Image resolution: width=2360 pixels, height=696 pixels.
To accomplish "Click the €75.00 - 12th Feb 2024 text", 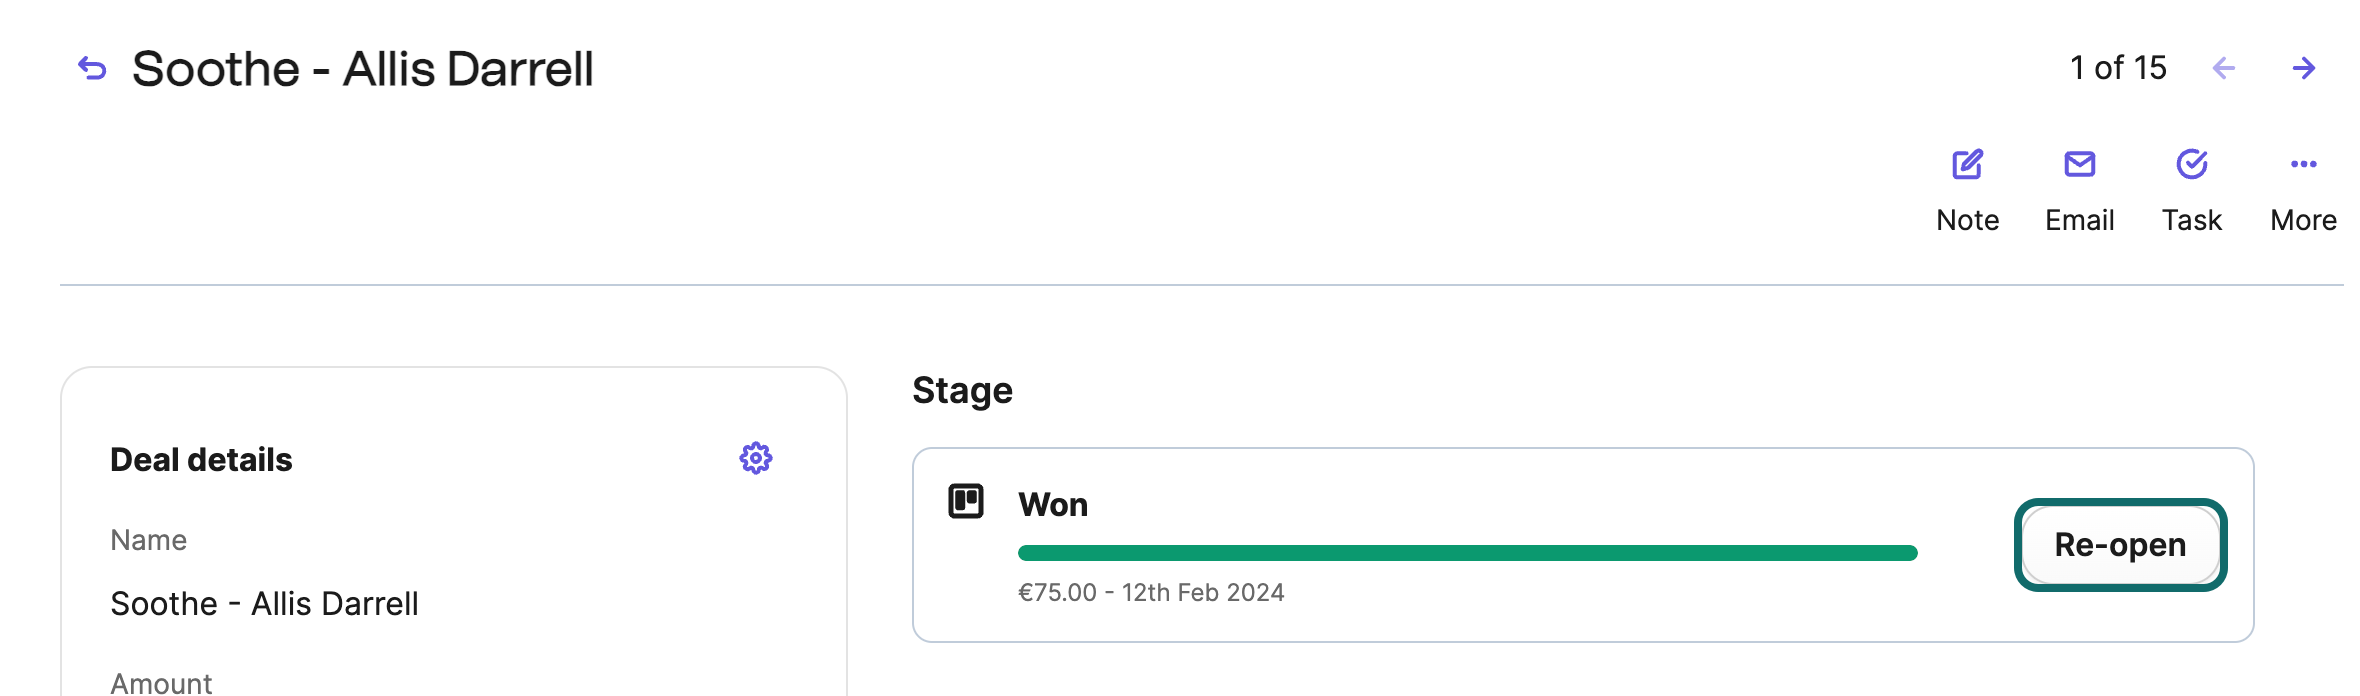I will 1151,593.
